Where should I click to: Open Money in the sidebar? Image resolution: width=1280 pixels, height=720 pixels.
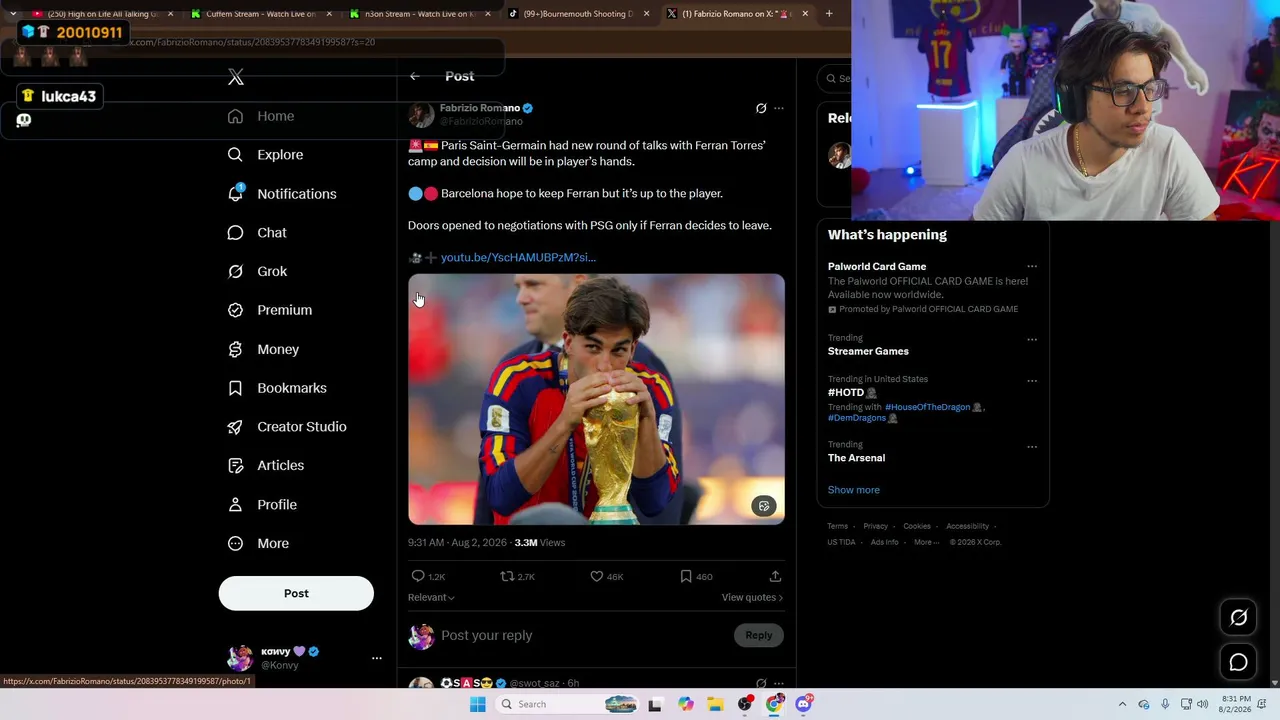(263, 349)
